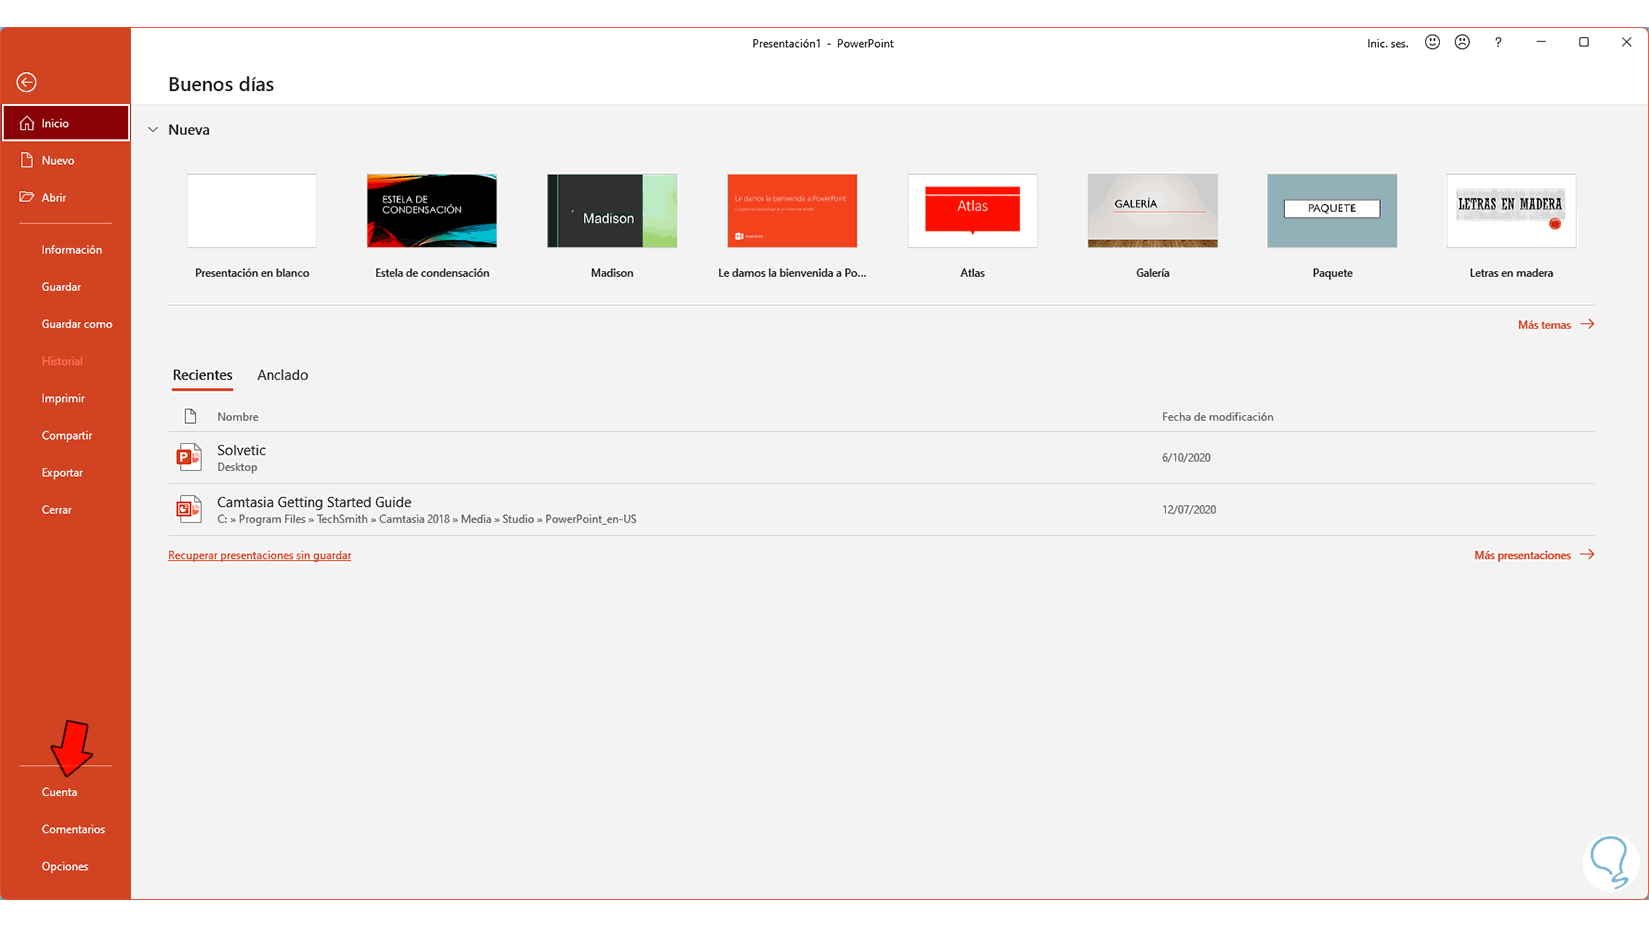Image resolution: width=1649 pixels, height=928 pixels.
Task: Click the arrow next to Más presentaciones
Action: 1587,555
